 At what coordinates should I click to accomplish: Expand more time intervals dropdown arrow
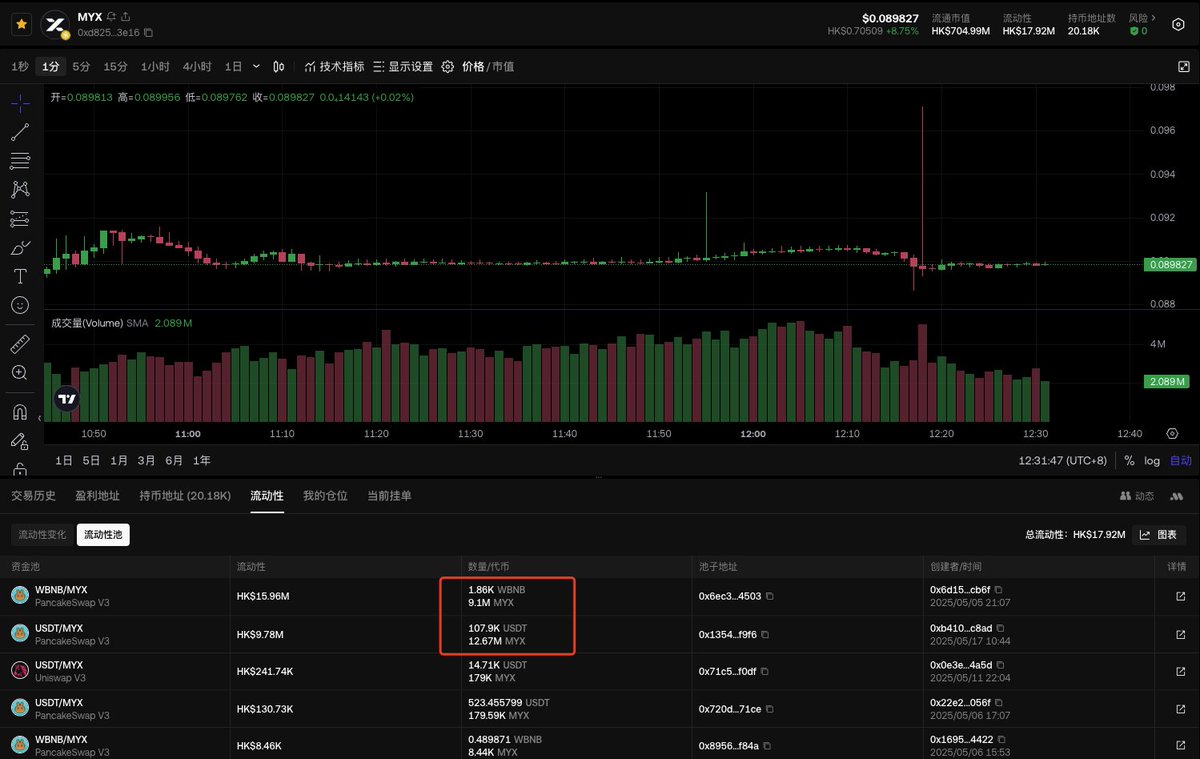(x=256, y=67)
